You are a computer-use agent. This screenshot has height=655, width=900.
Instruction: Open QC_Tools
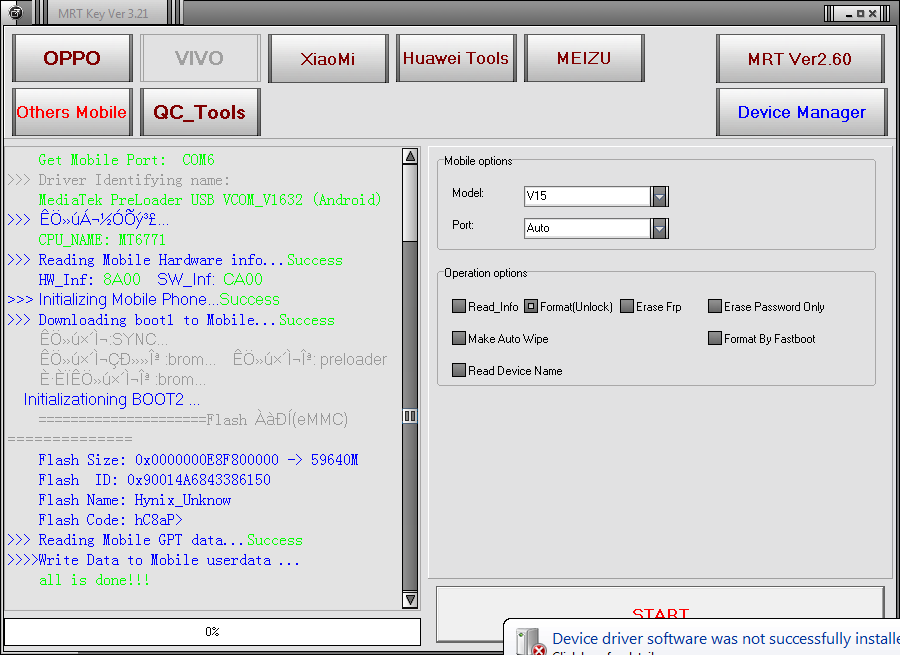click(x=200, y=112)
